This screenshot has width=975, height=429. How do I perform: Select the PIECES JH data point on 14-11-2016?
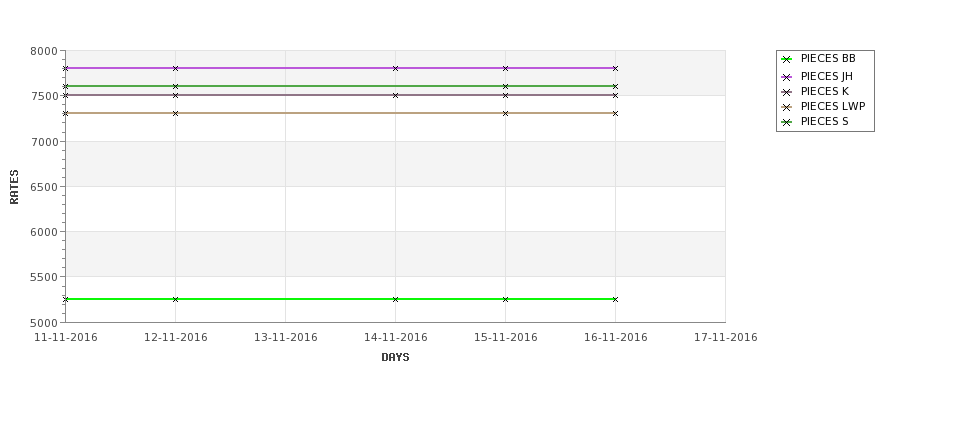[x=395, y=68]
